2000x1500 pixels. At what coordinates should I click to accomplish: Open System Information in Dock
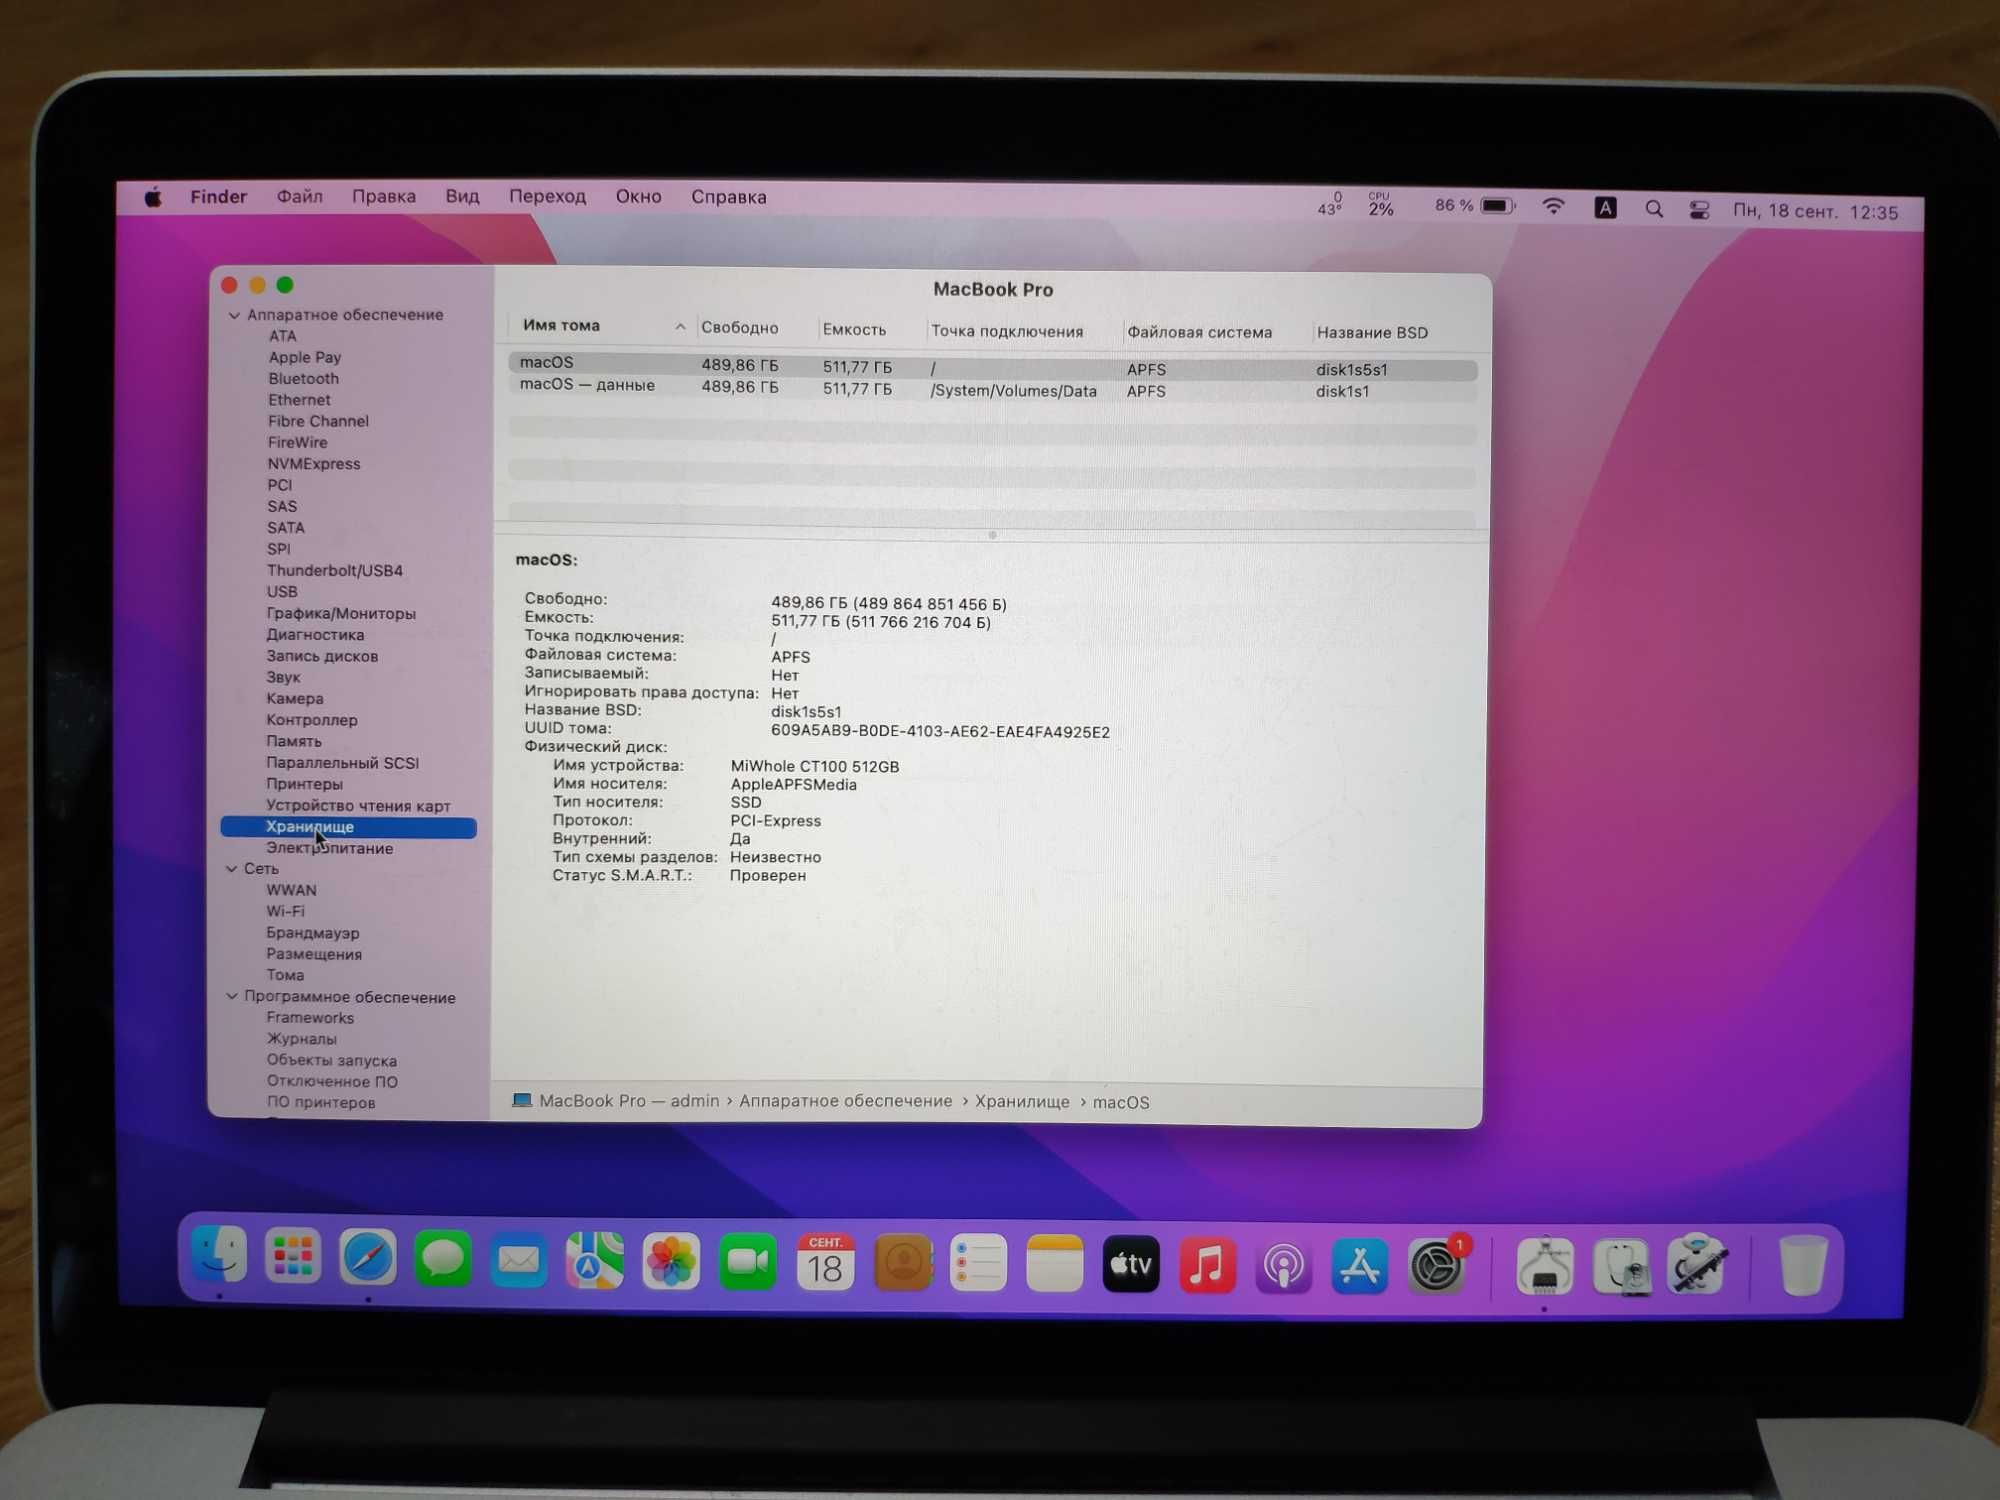1544,1267
